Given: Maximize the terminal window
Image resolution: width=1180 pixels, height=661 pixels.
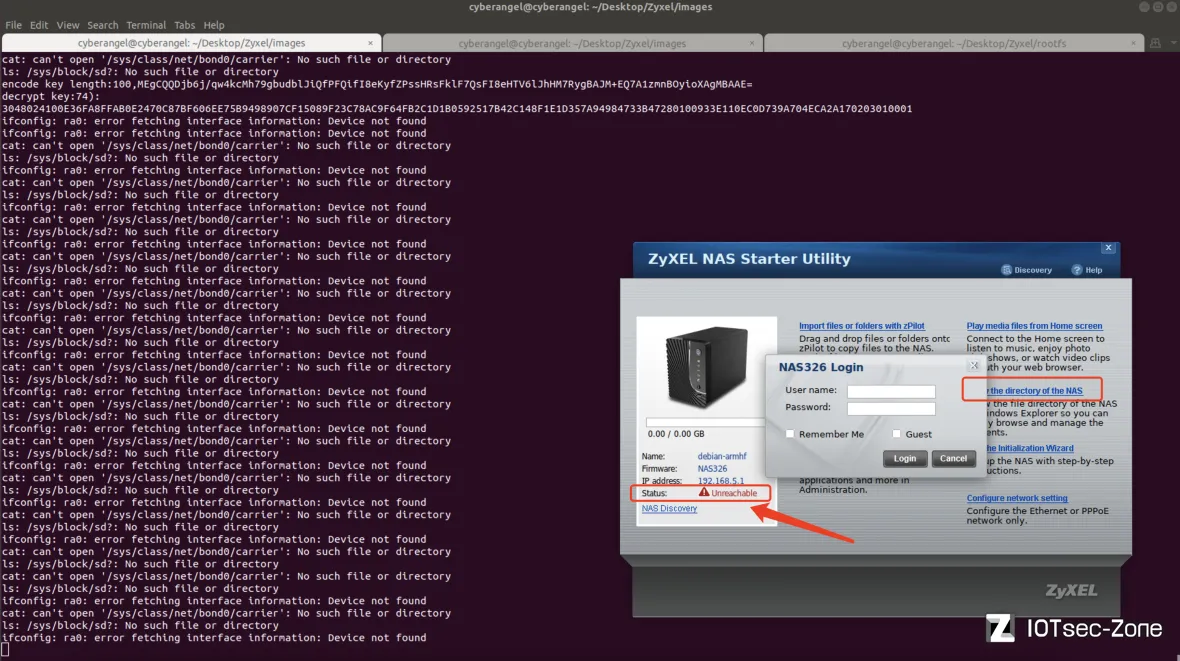Looking at the screenshot, I should (1158, 7).
